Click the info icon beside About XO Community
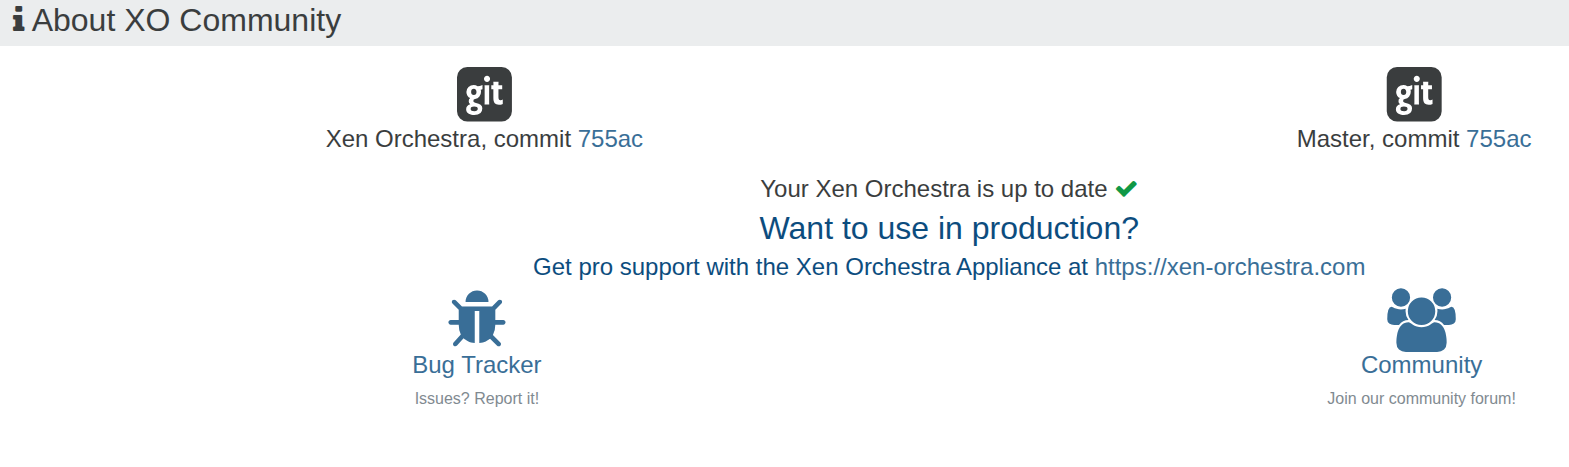 pos(18,20)
